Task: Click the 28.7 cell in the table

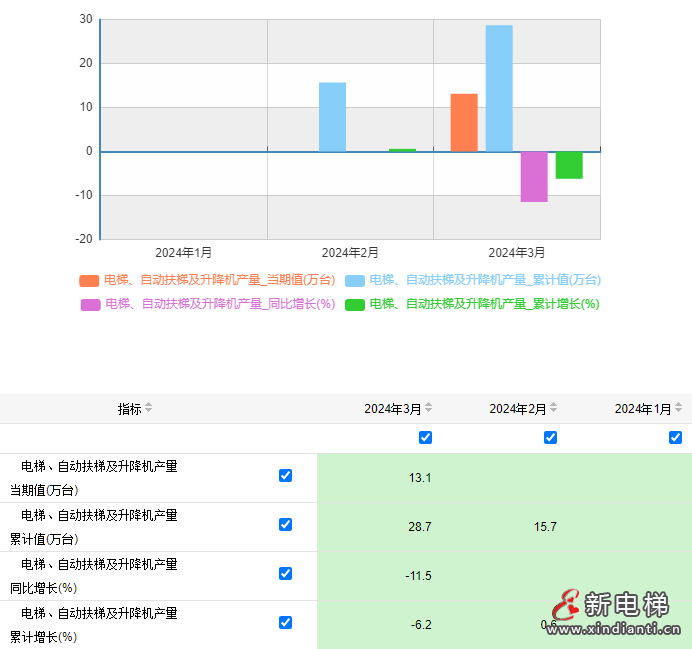Action: click(x=420, y=526)
